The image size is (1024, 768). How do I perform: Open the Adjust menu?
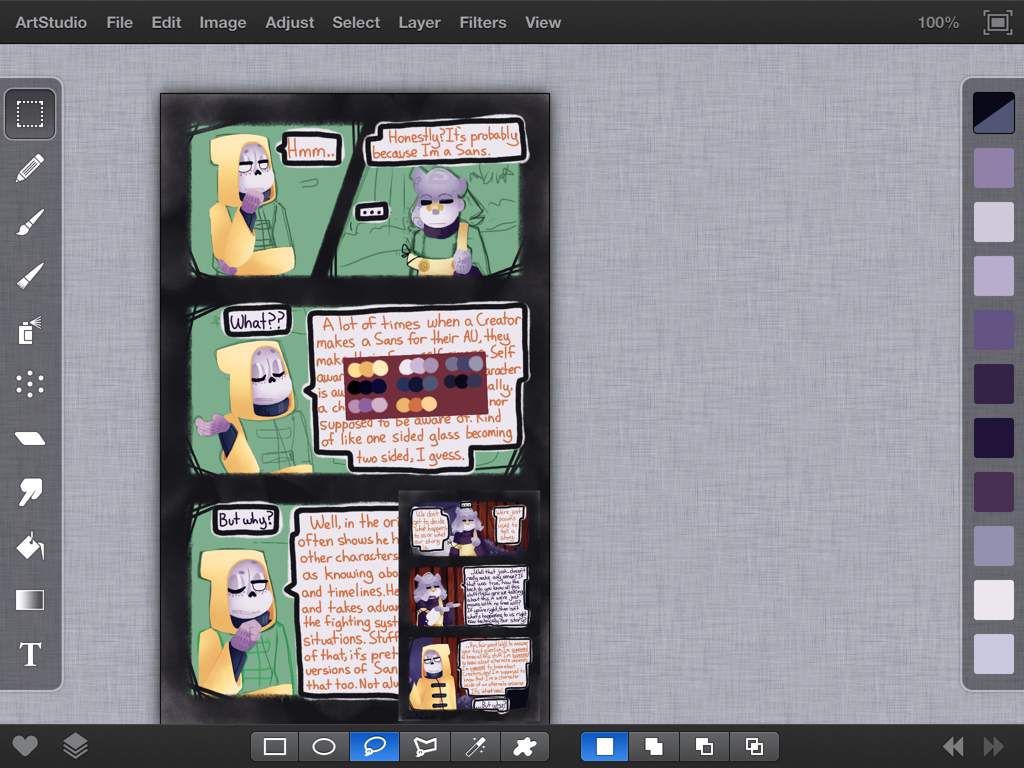pyautogui.click(x=289, y=22)
